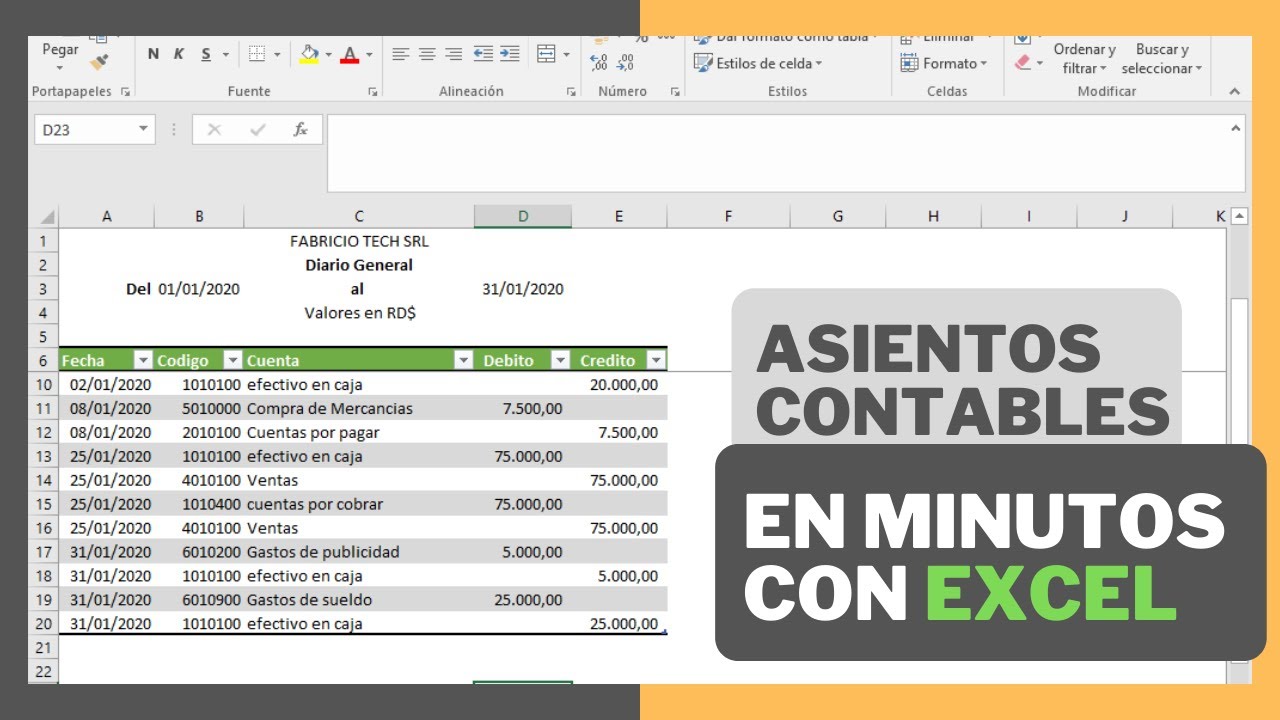1280x720 pixels.
Task: Open the Pegar paste dropdown arrow
Action: 60,68
